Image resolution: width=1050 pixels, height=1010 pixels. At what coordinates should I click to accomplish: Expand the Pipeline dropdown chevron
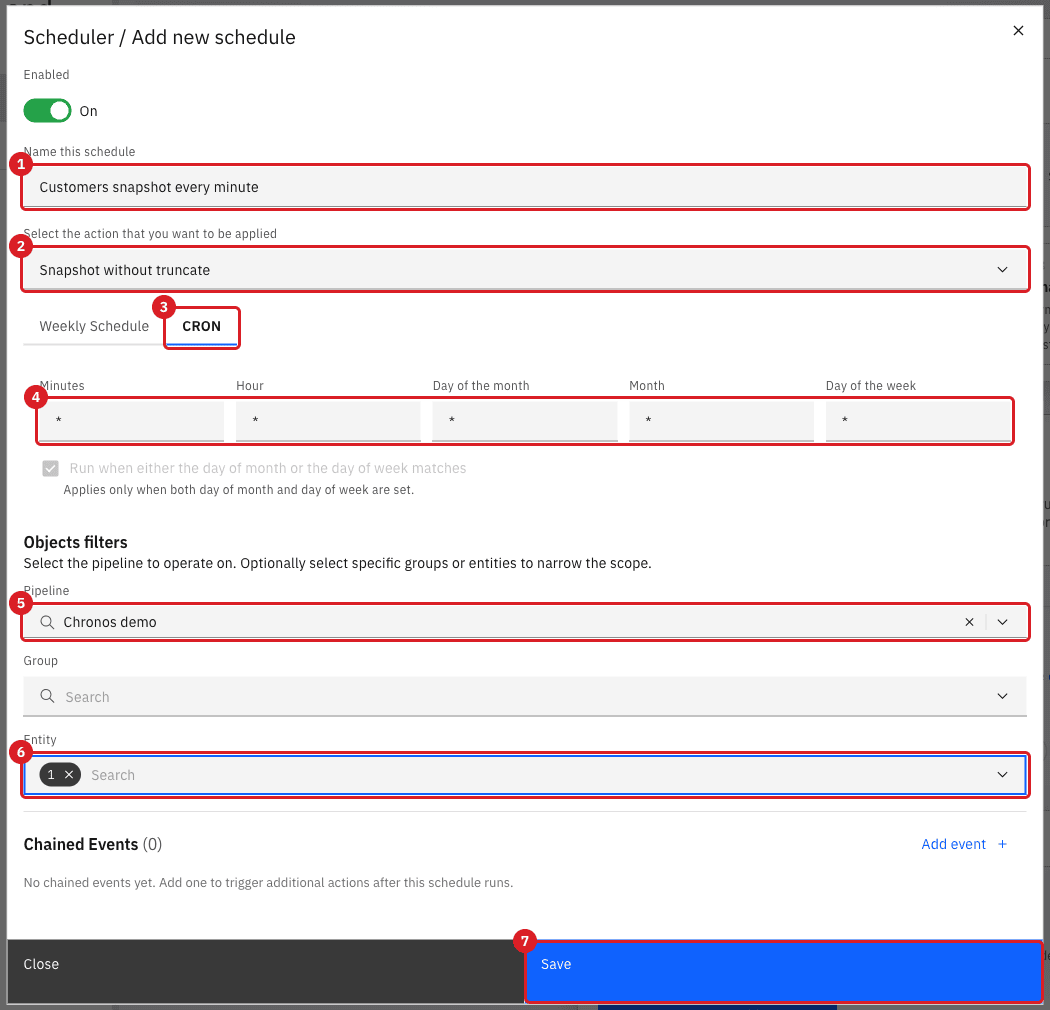click(x=1002, y=622)
